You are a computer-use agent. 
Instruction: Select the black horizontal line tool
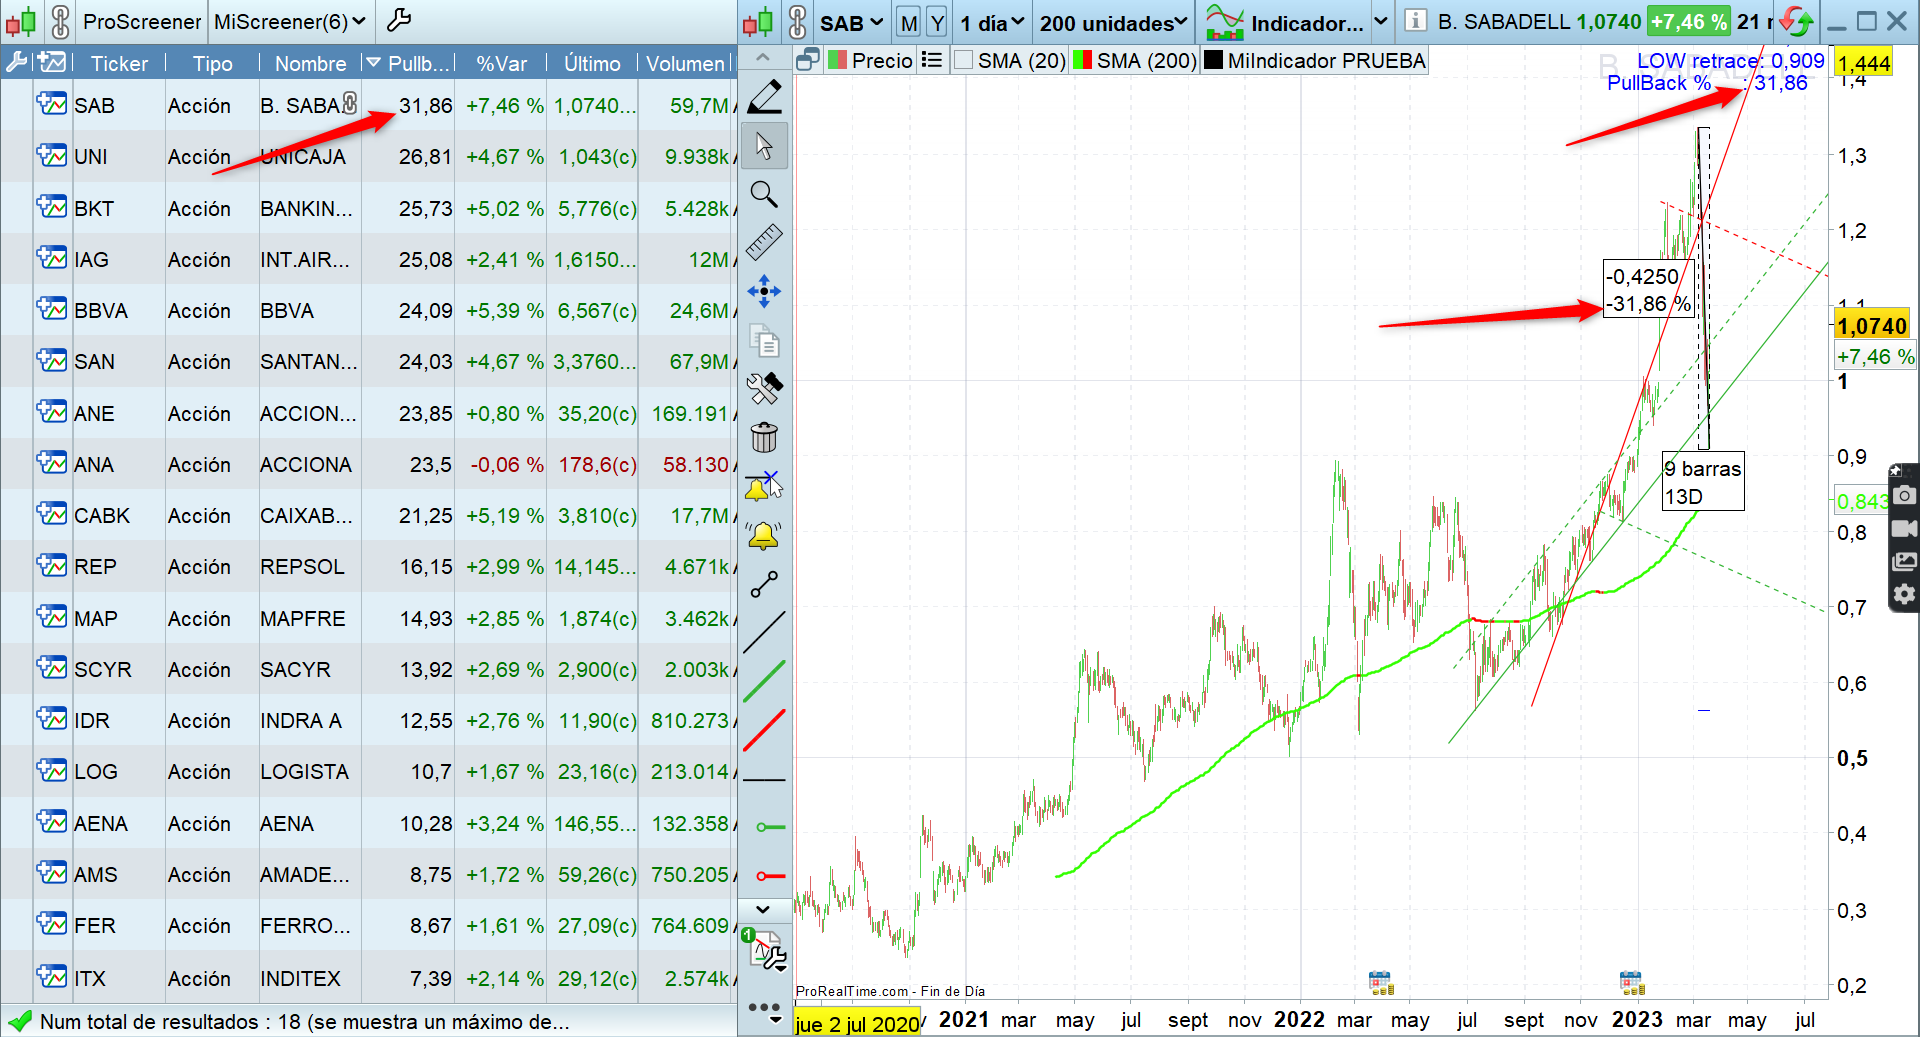click(765, 779)
